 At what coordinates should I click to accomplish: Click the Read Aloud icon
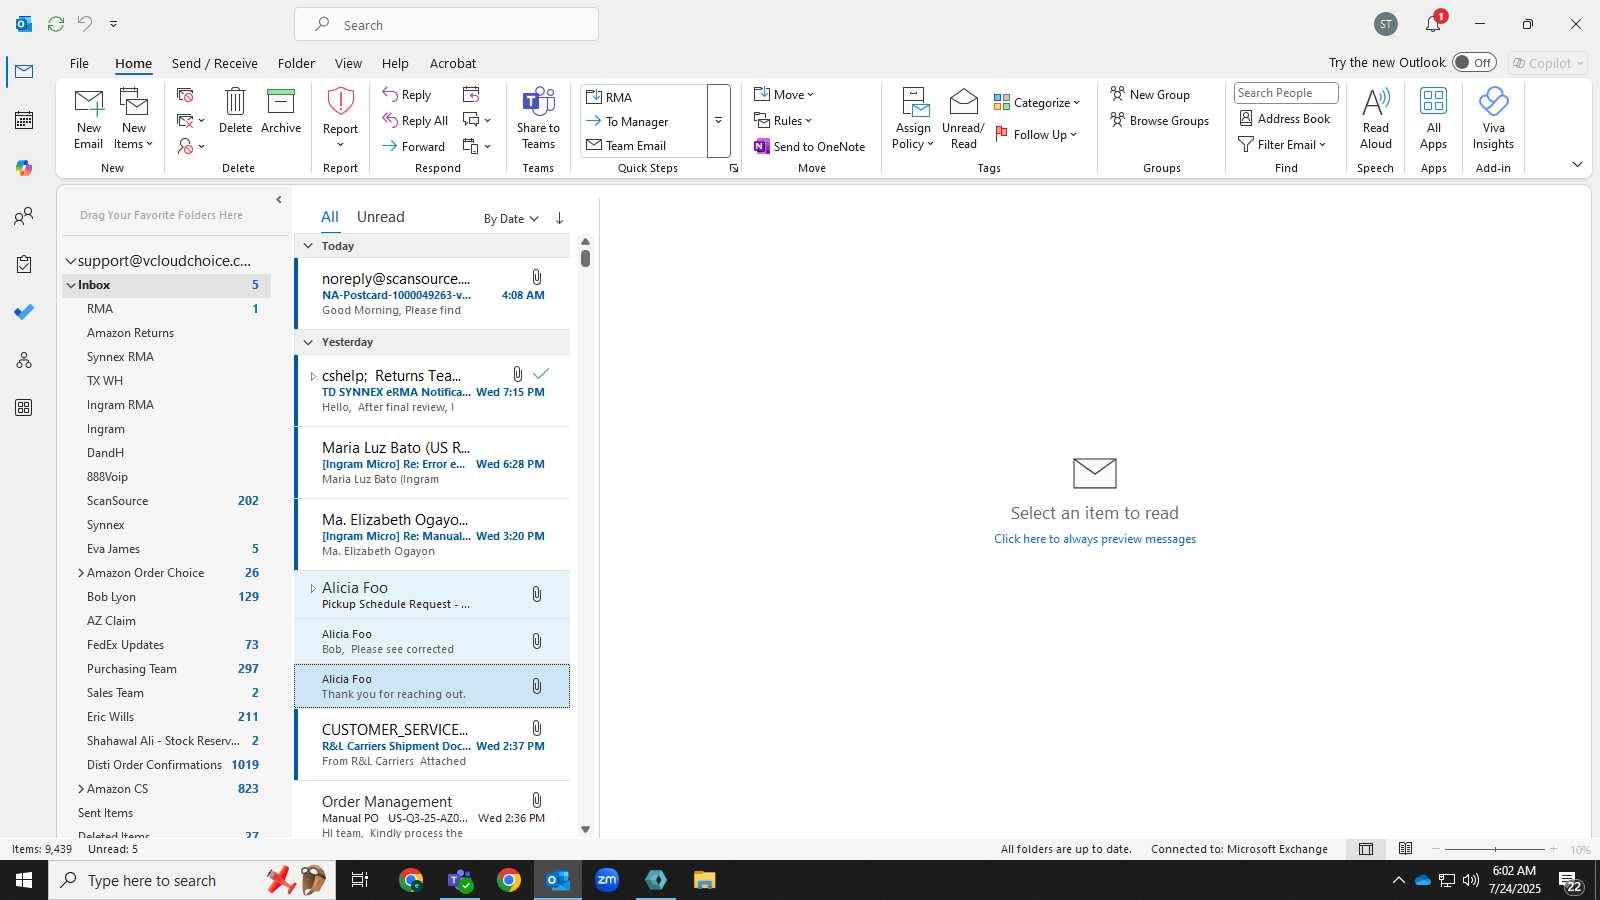tap(1376, 102)
